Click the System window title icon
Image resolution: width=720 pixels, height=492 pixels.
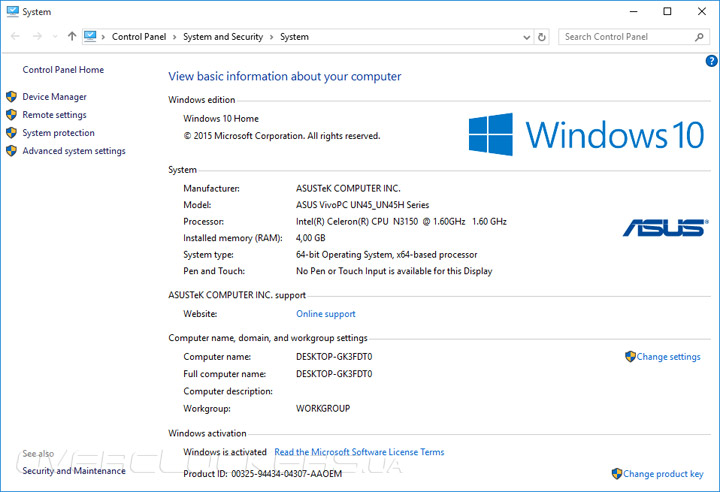[x=12, y=11]
